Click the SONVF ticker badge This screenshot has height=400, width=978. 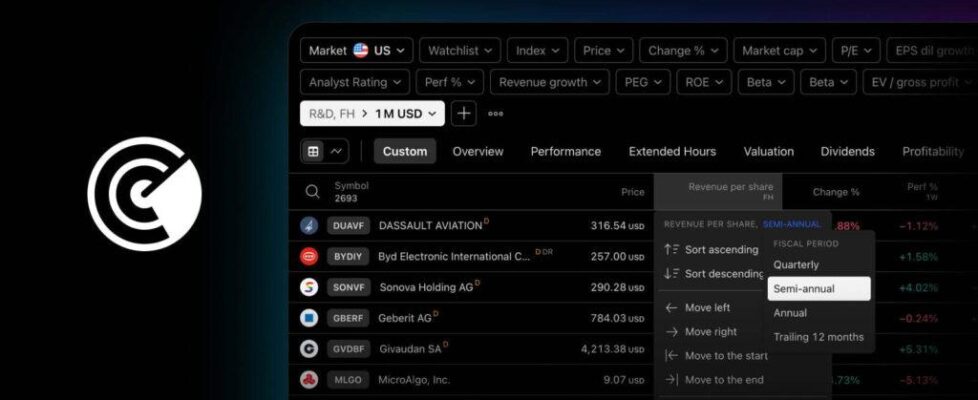pyautogui.click(x=349, y=287)
